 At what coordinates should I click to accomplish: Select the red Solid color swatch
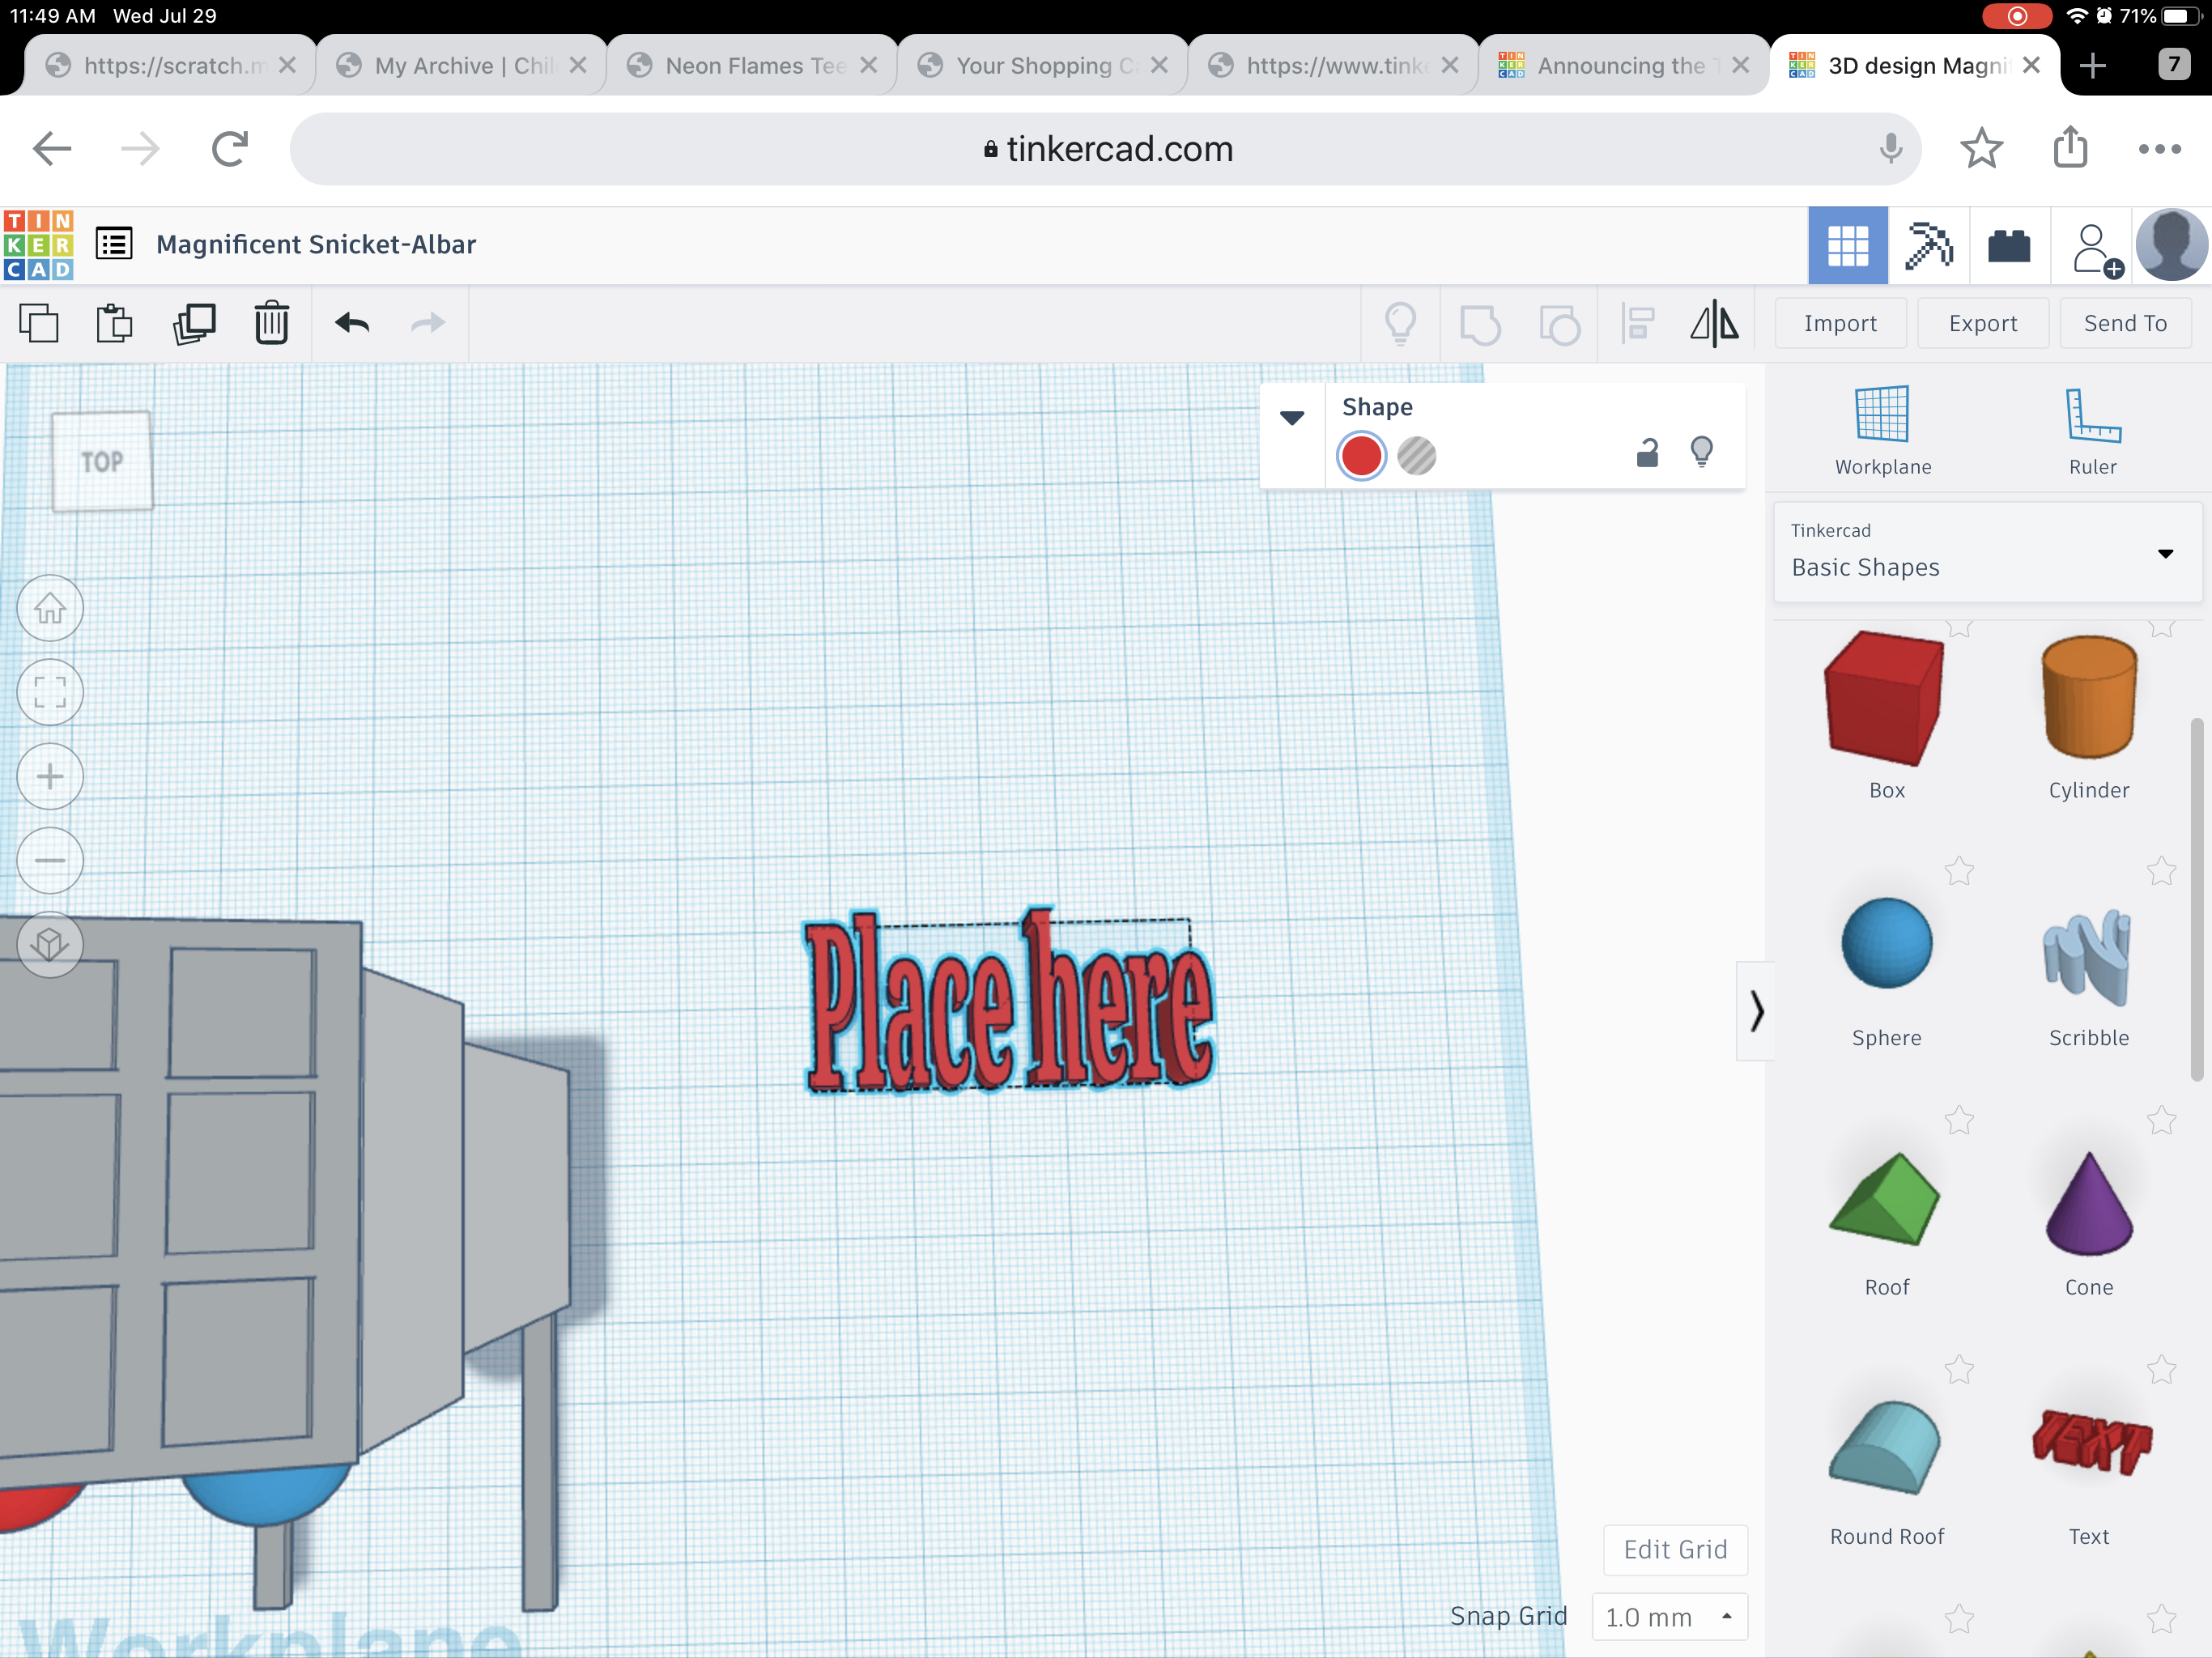(x=1361, y=456)
